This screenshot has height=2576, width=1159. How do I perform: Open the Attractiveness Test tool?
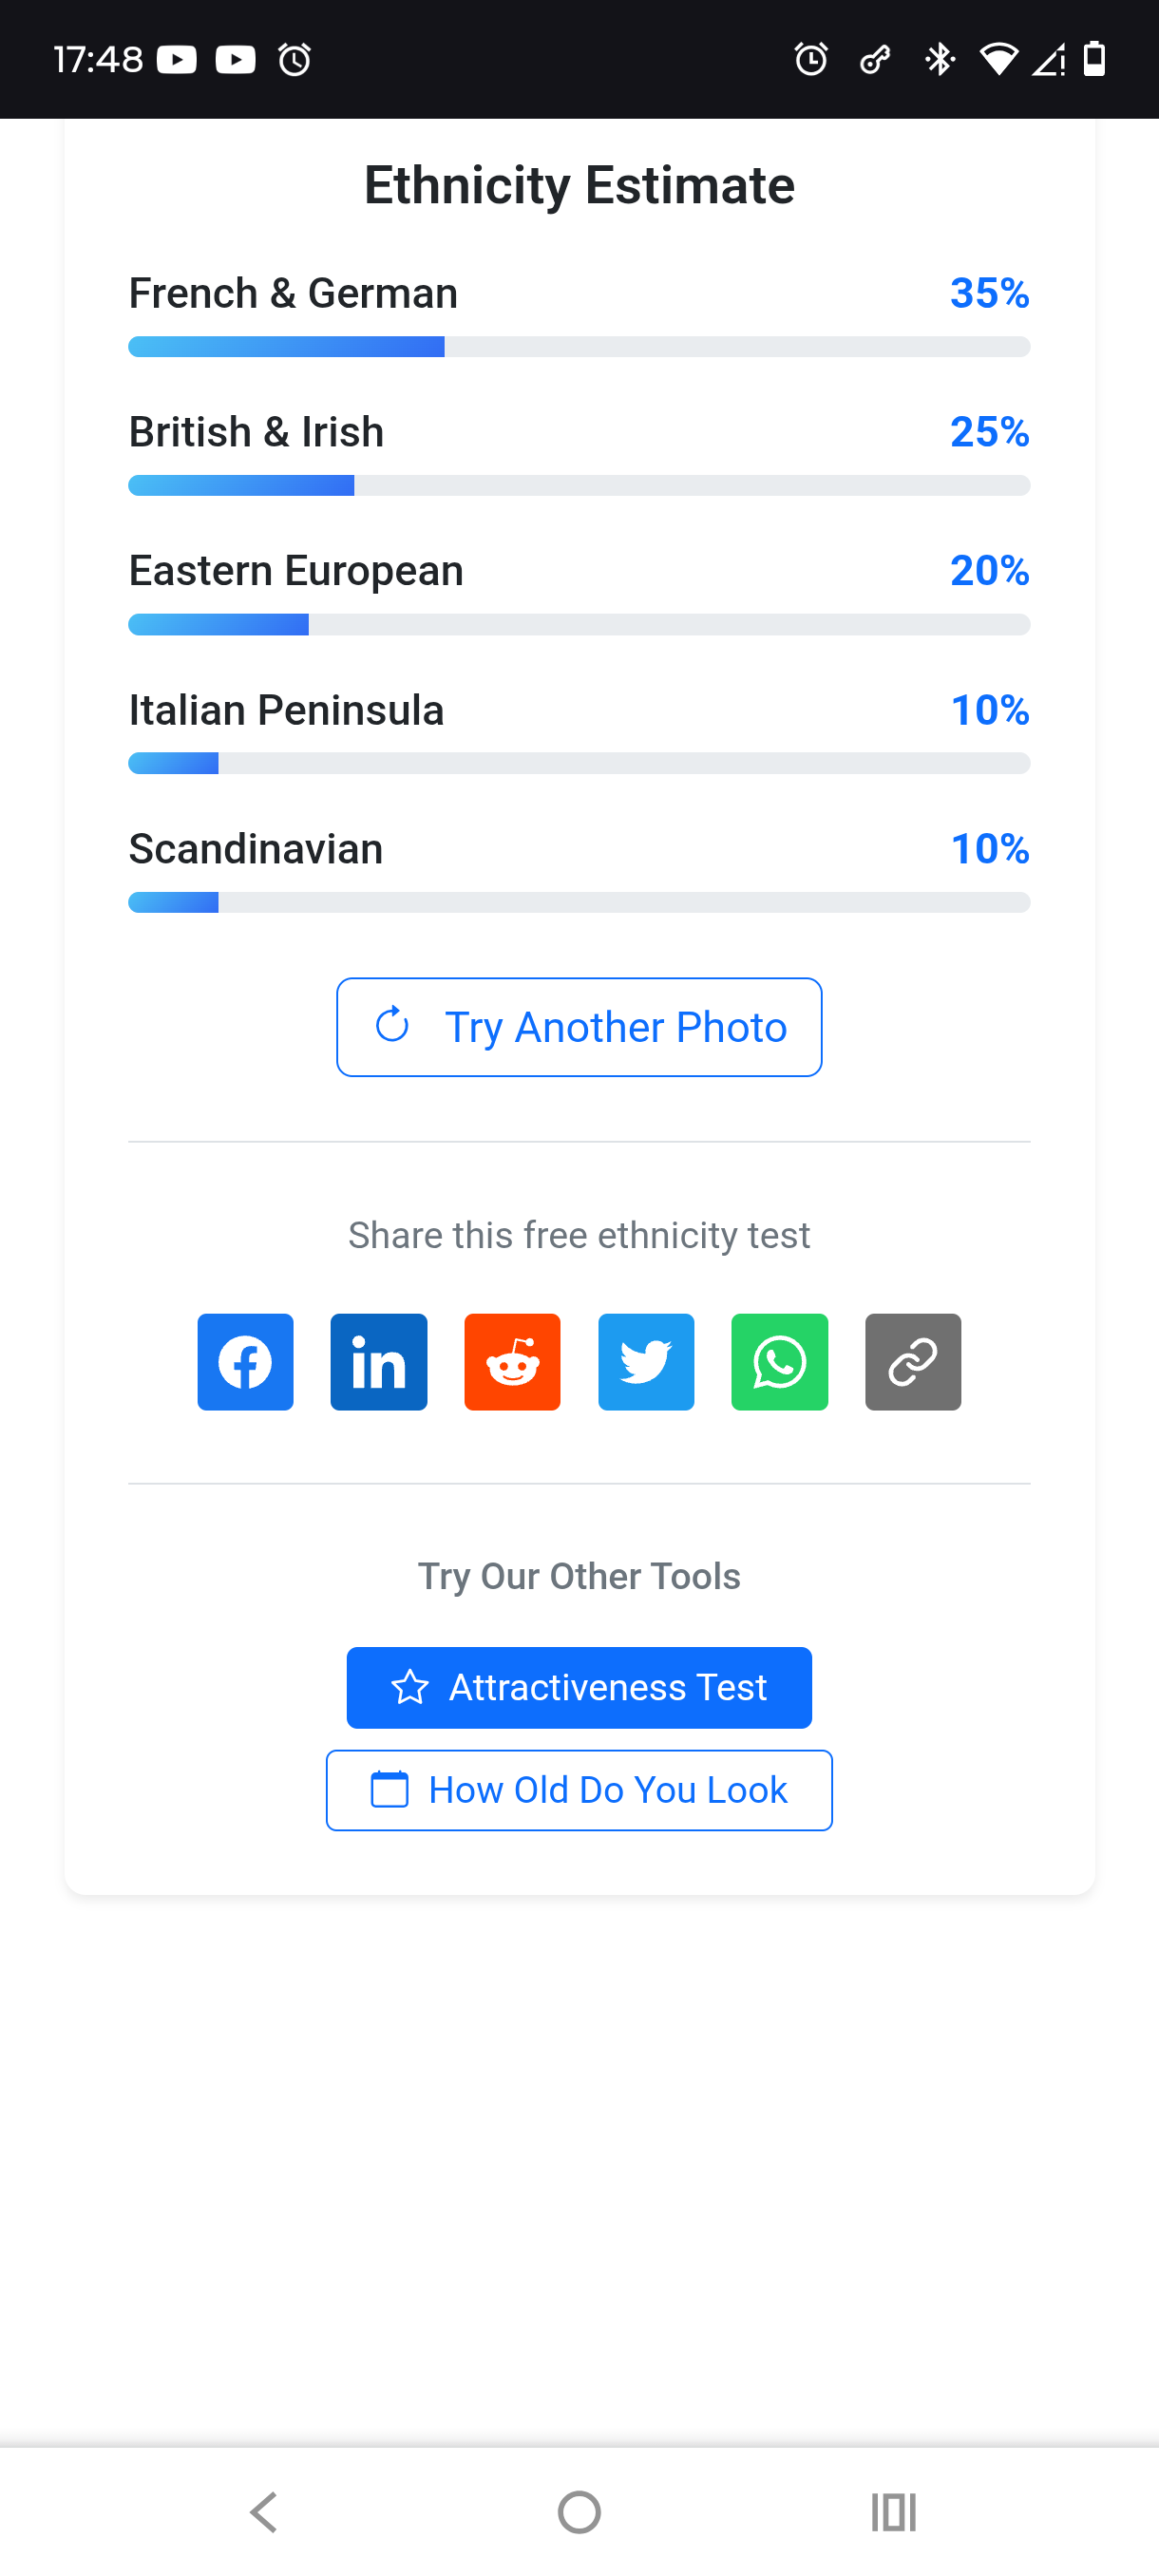pos(579,1687)
